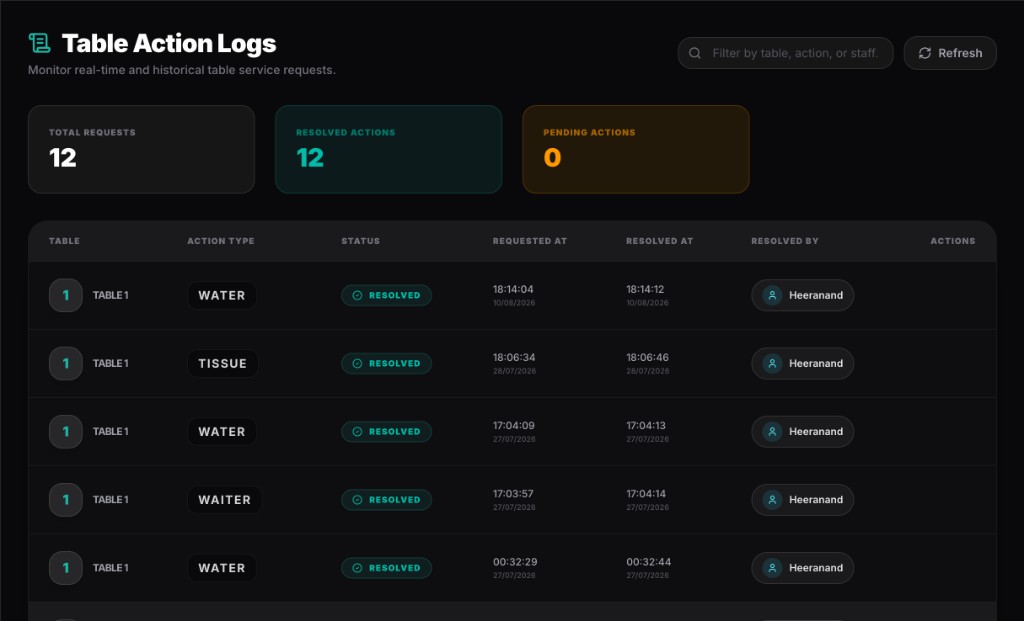Click Heeranand user chip in 17:04:09 row
This screenshot has width=1024, height=621.
[x=802, y=432]
